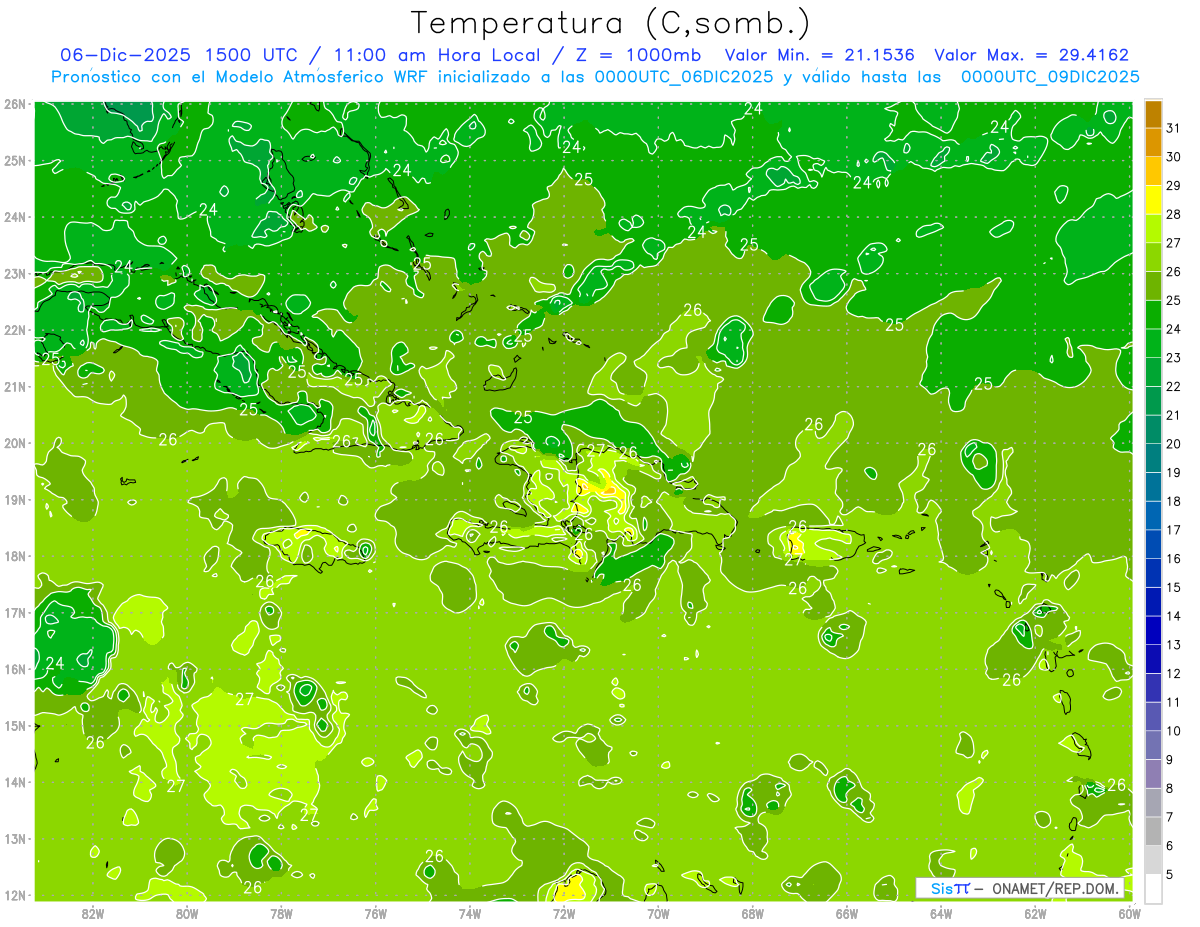Image resolution: width=1200 pixels, height=927 pixels.
Task: Click the 68W longitude axis label
Action: pos(753,913)
